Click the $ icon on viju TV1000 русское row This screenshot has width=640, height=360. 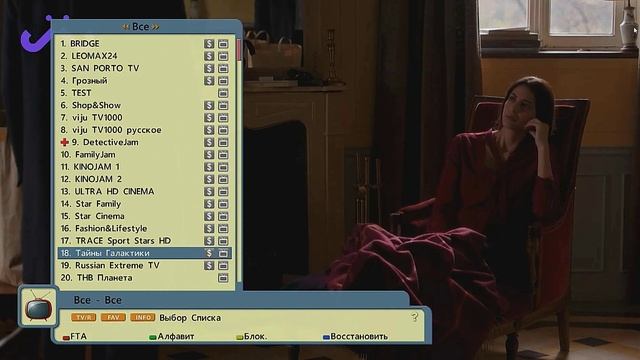209,130
